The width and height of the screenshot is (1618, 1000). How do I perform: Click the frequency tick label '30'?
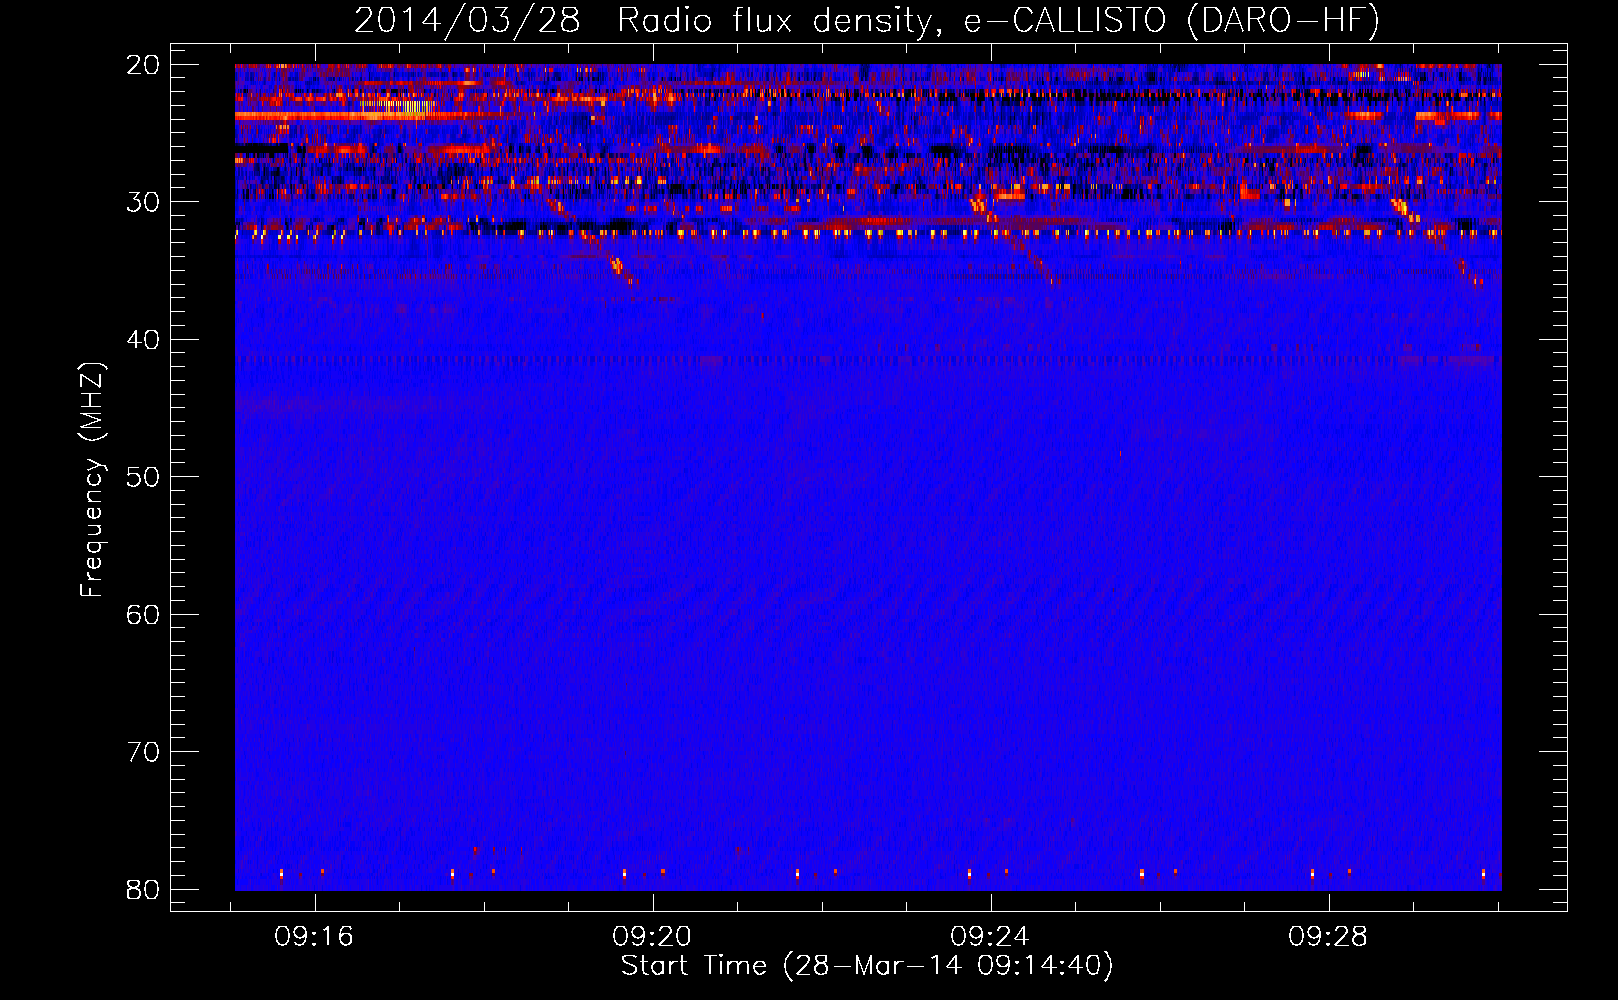[143, 202]
